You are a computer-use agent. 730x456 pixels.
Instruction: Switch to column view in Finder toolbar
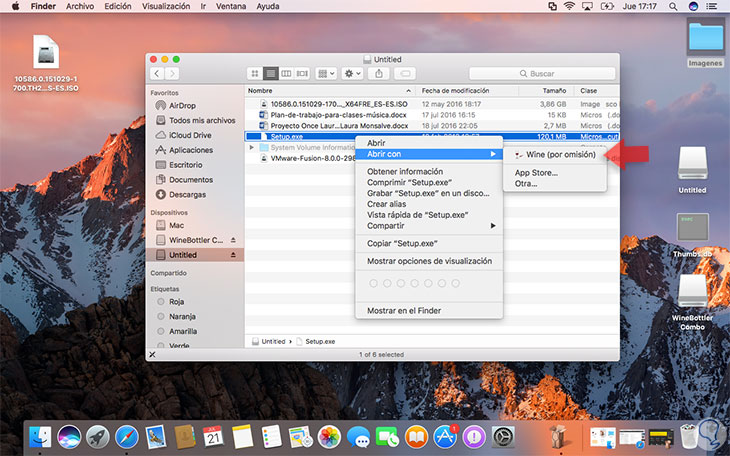tap(286, 74)
